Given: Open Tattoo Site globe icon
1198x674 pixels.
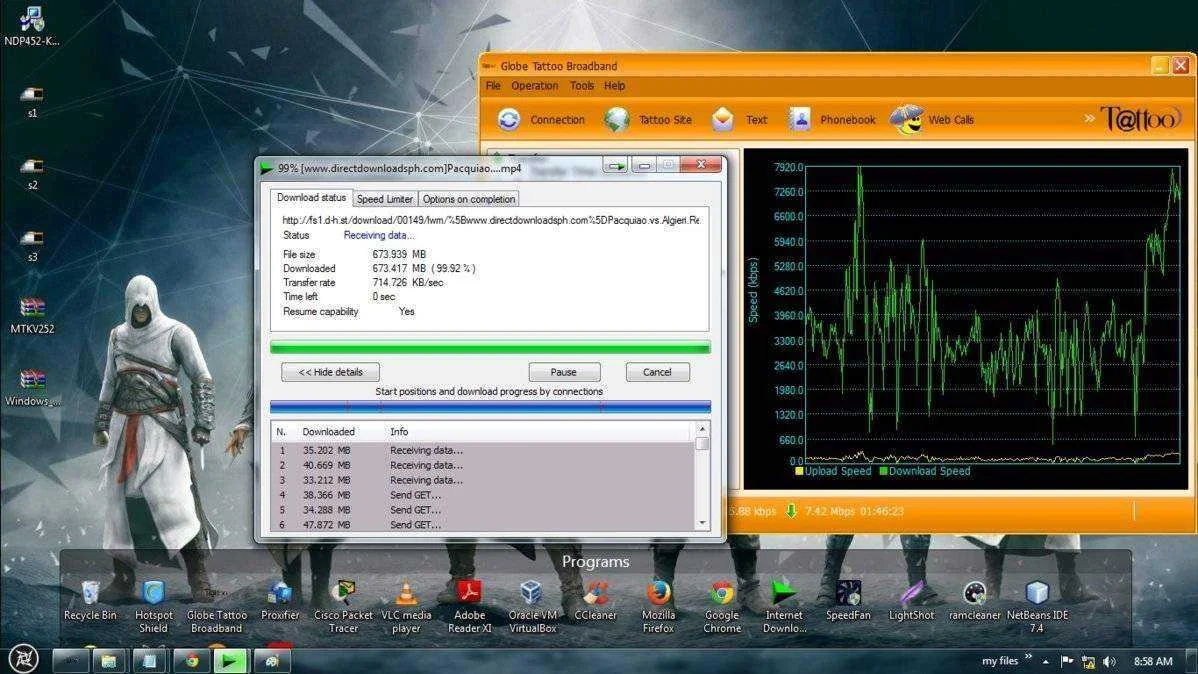Looking at the screenshot, I should (617, 119).
